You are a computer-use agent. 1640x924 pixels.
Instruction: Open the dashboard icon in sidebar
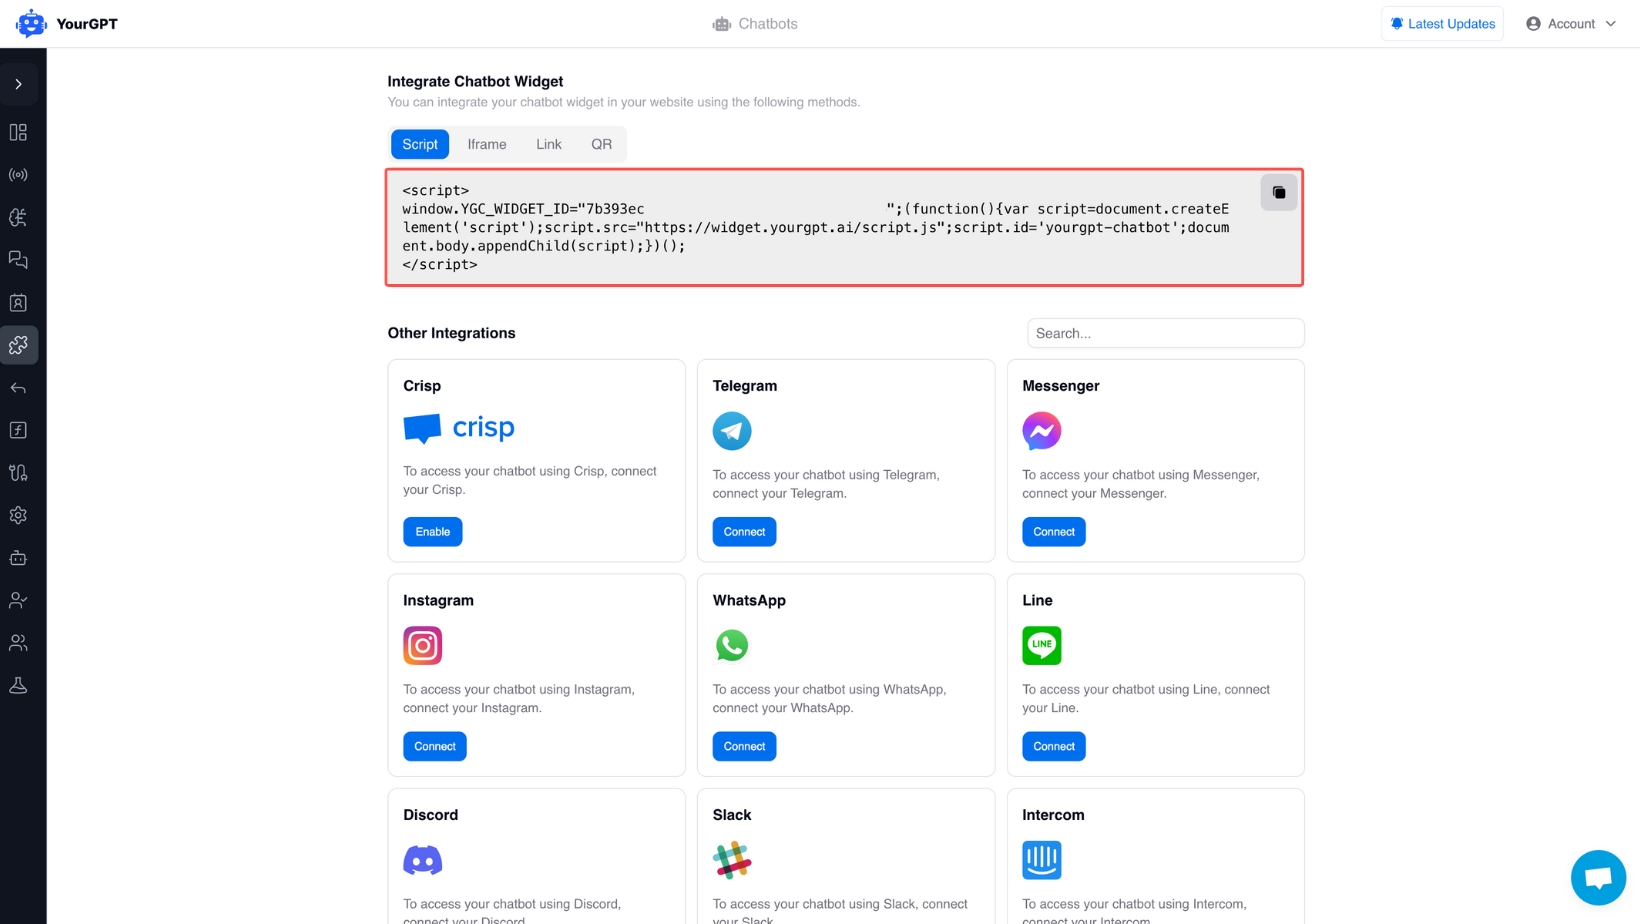coord(18,131)
